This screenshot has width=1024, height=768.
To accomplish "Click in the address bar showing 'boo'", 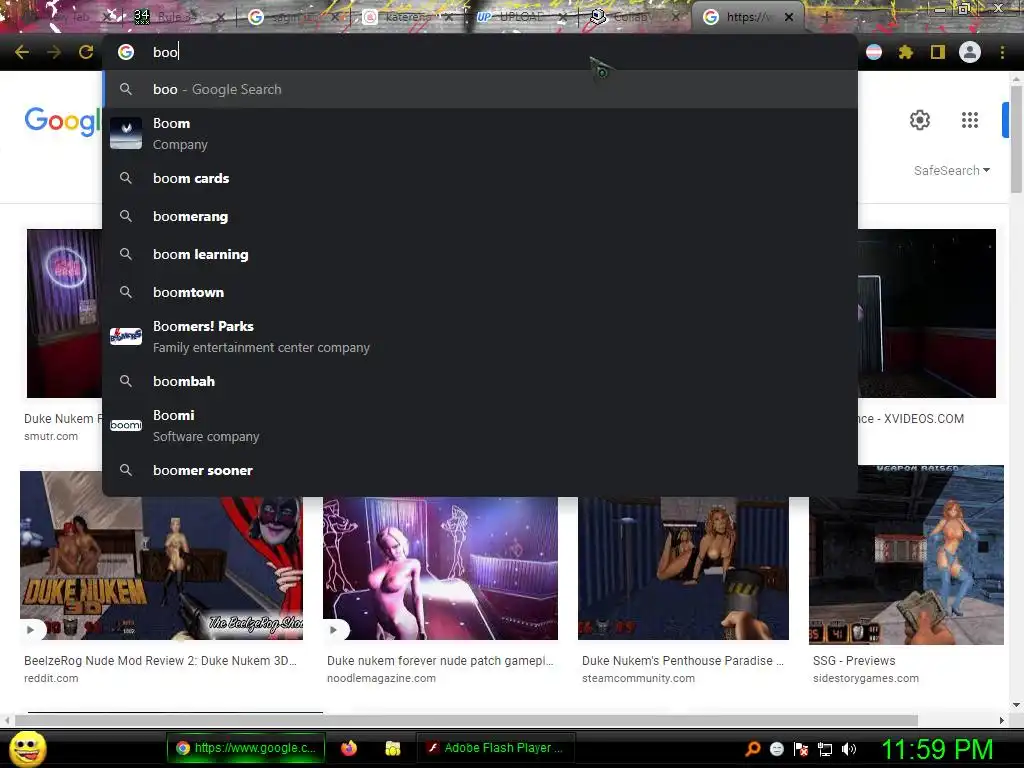I will pyautogui.click(x=480, y=52).
